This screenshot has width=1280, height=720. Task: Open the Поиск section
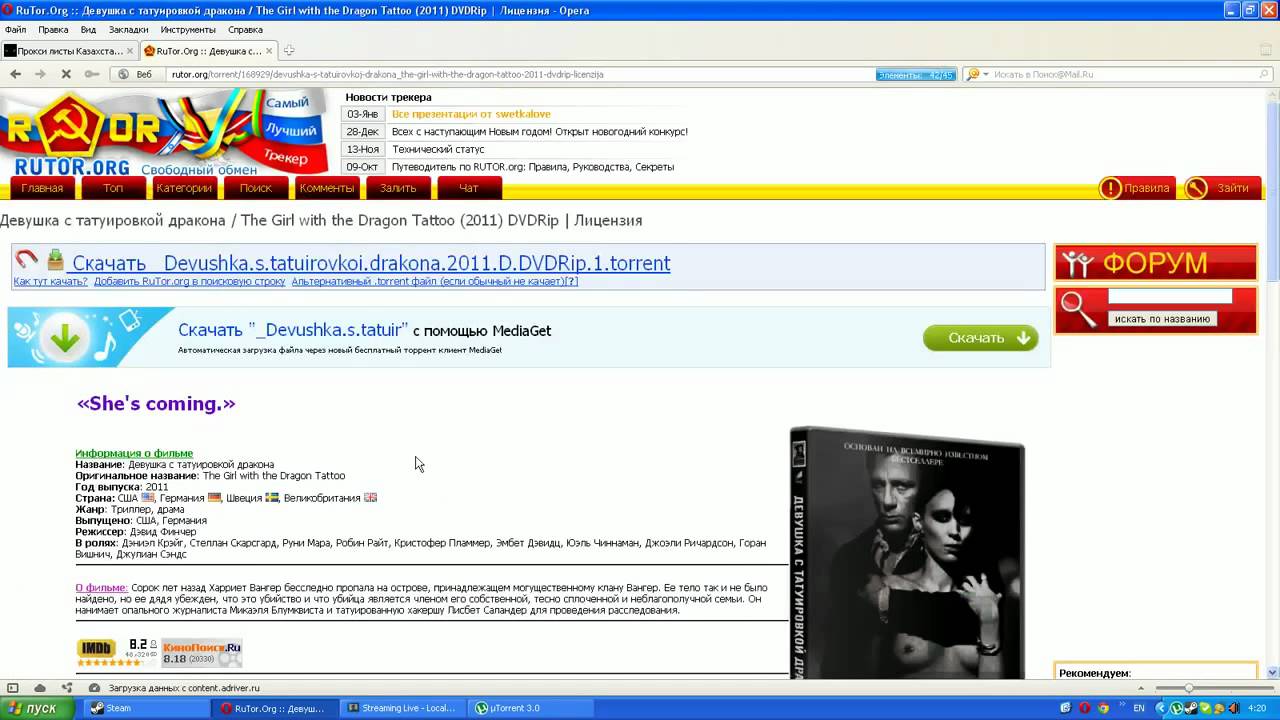256,188
